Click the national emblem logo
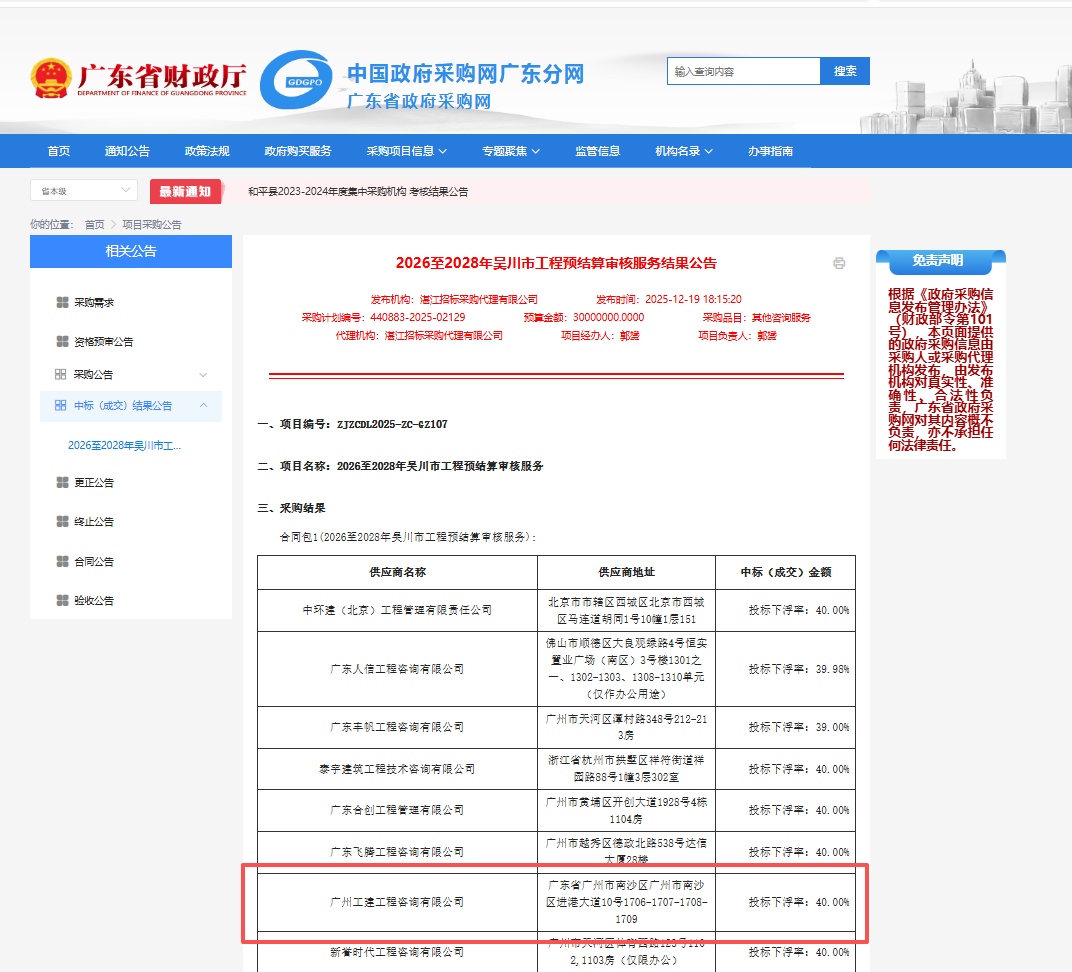This screenshot has width=1072, height=972. coord(51,77)
